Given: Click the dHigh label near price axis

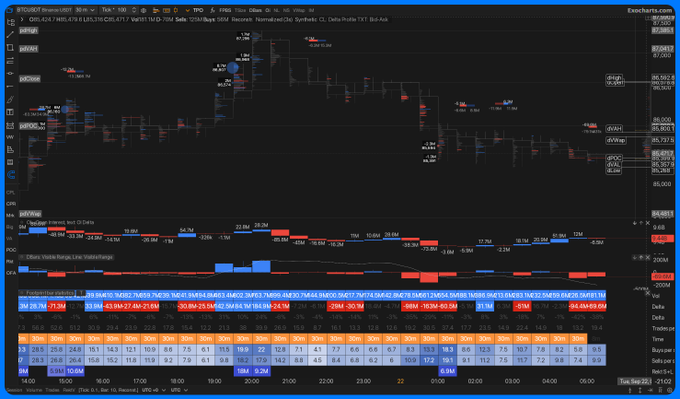Looking at the screenshot, I should point(614,78).
